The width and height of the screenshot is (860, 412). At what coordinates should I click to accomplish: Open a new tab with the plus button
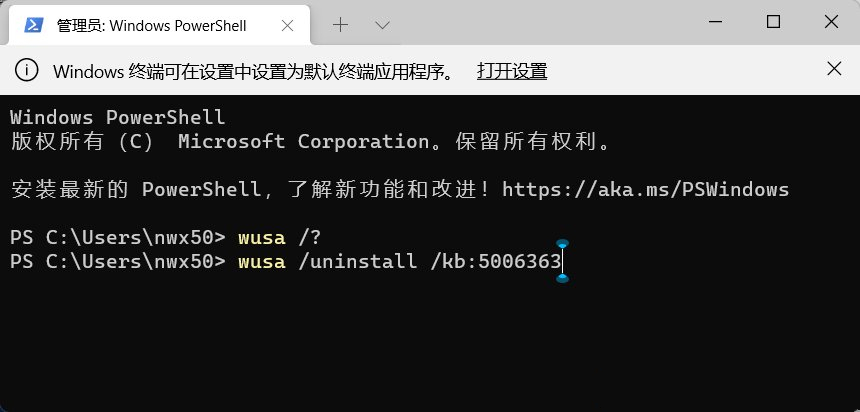coord(340,23)
